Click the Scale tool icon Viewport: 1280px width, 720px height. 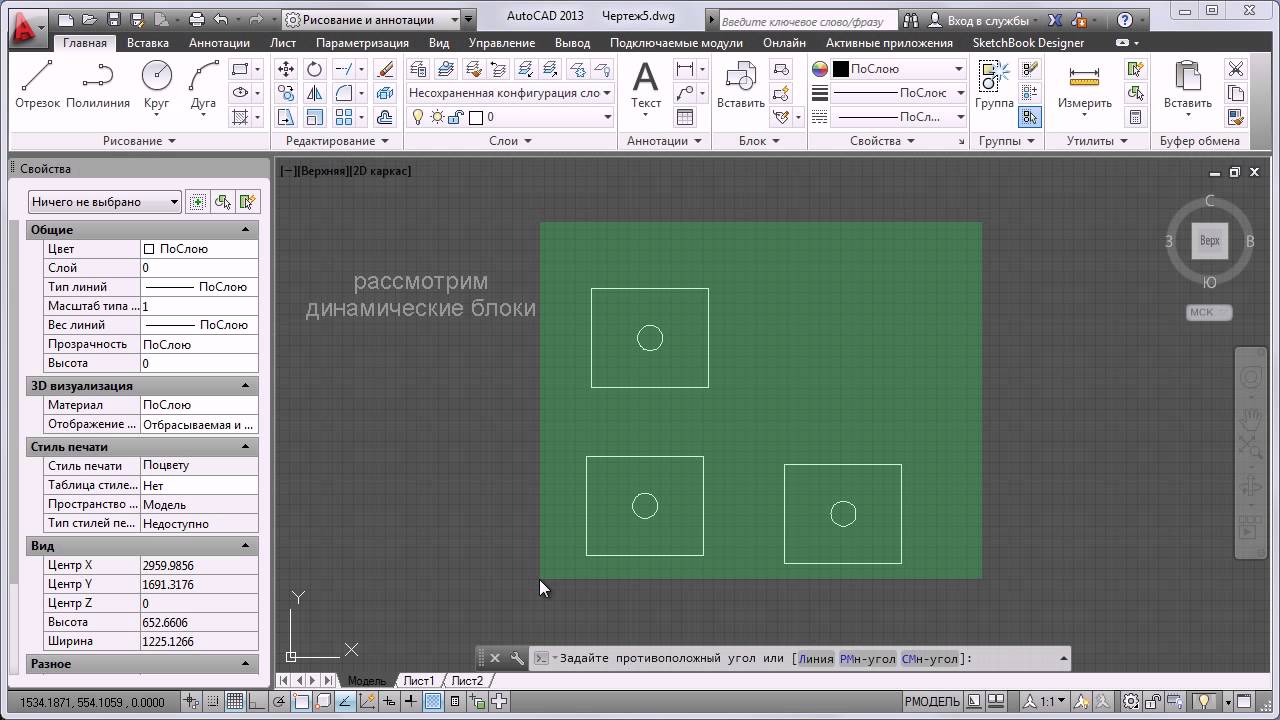click(x=314, y=117)
